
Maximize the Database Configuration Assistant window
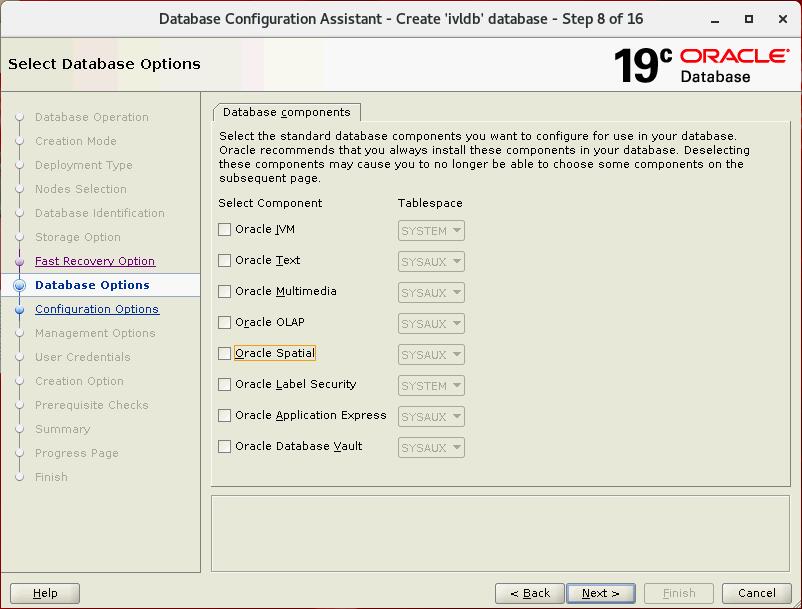point(749,19)
